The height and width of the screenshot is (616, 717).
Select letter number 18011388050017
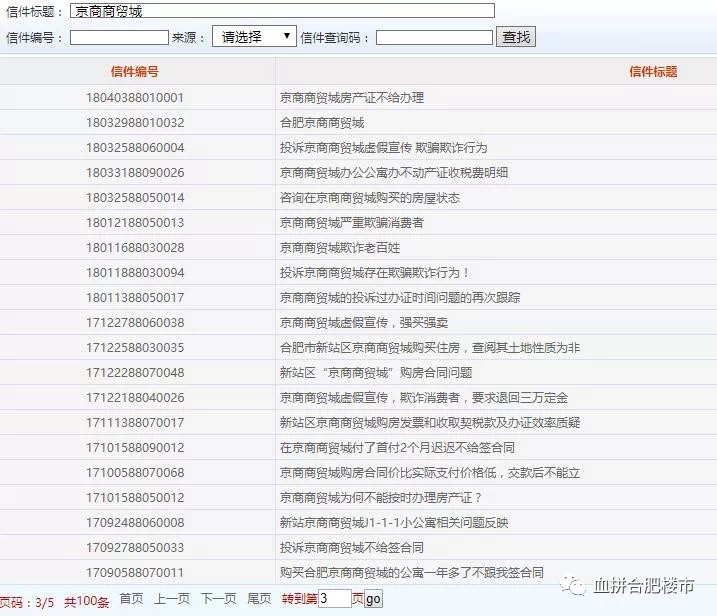135,298
